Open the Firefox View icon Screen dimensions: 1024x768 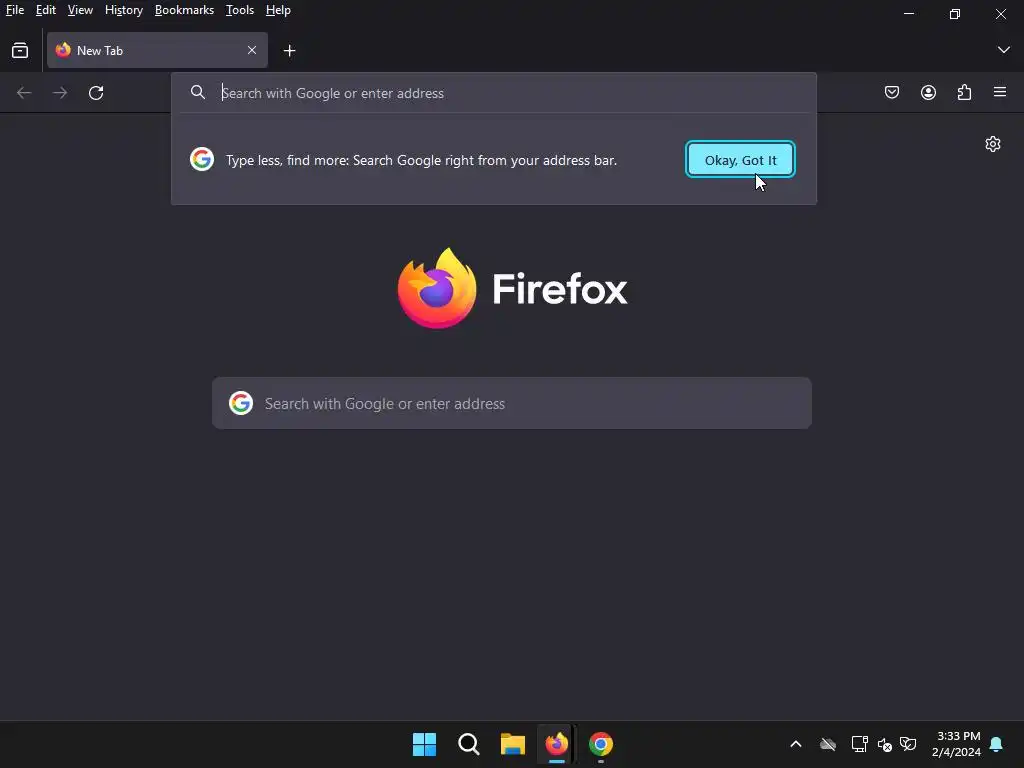click(20, 50)
